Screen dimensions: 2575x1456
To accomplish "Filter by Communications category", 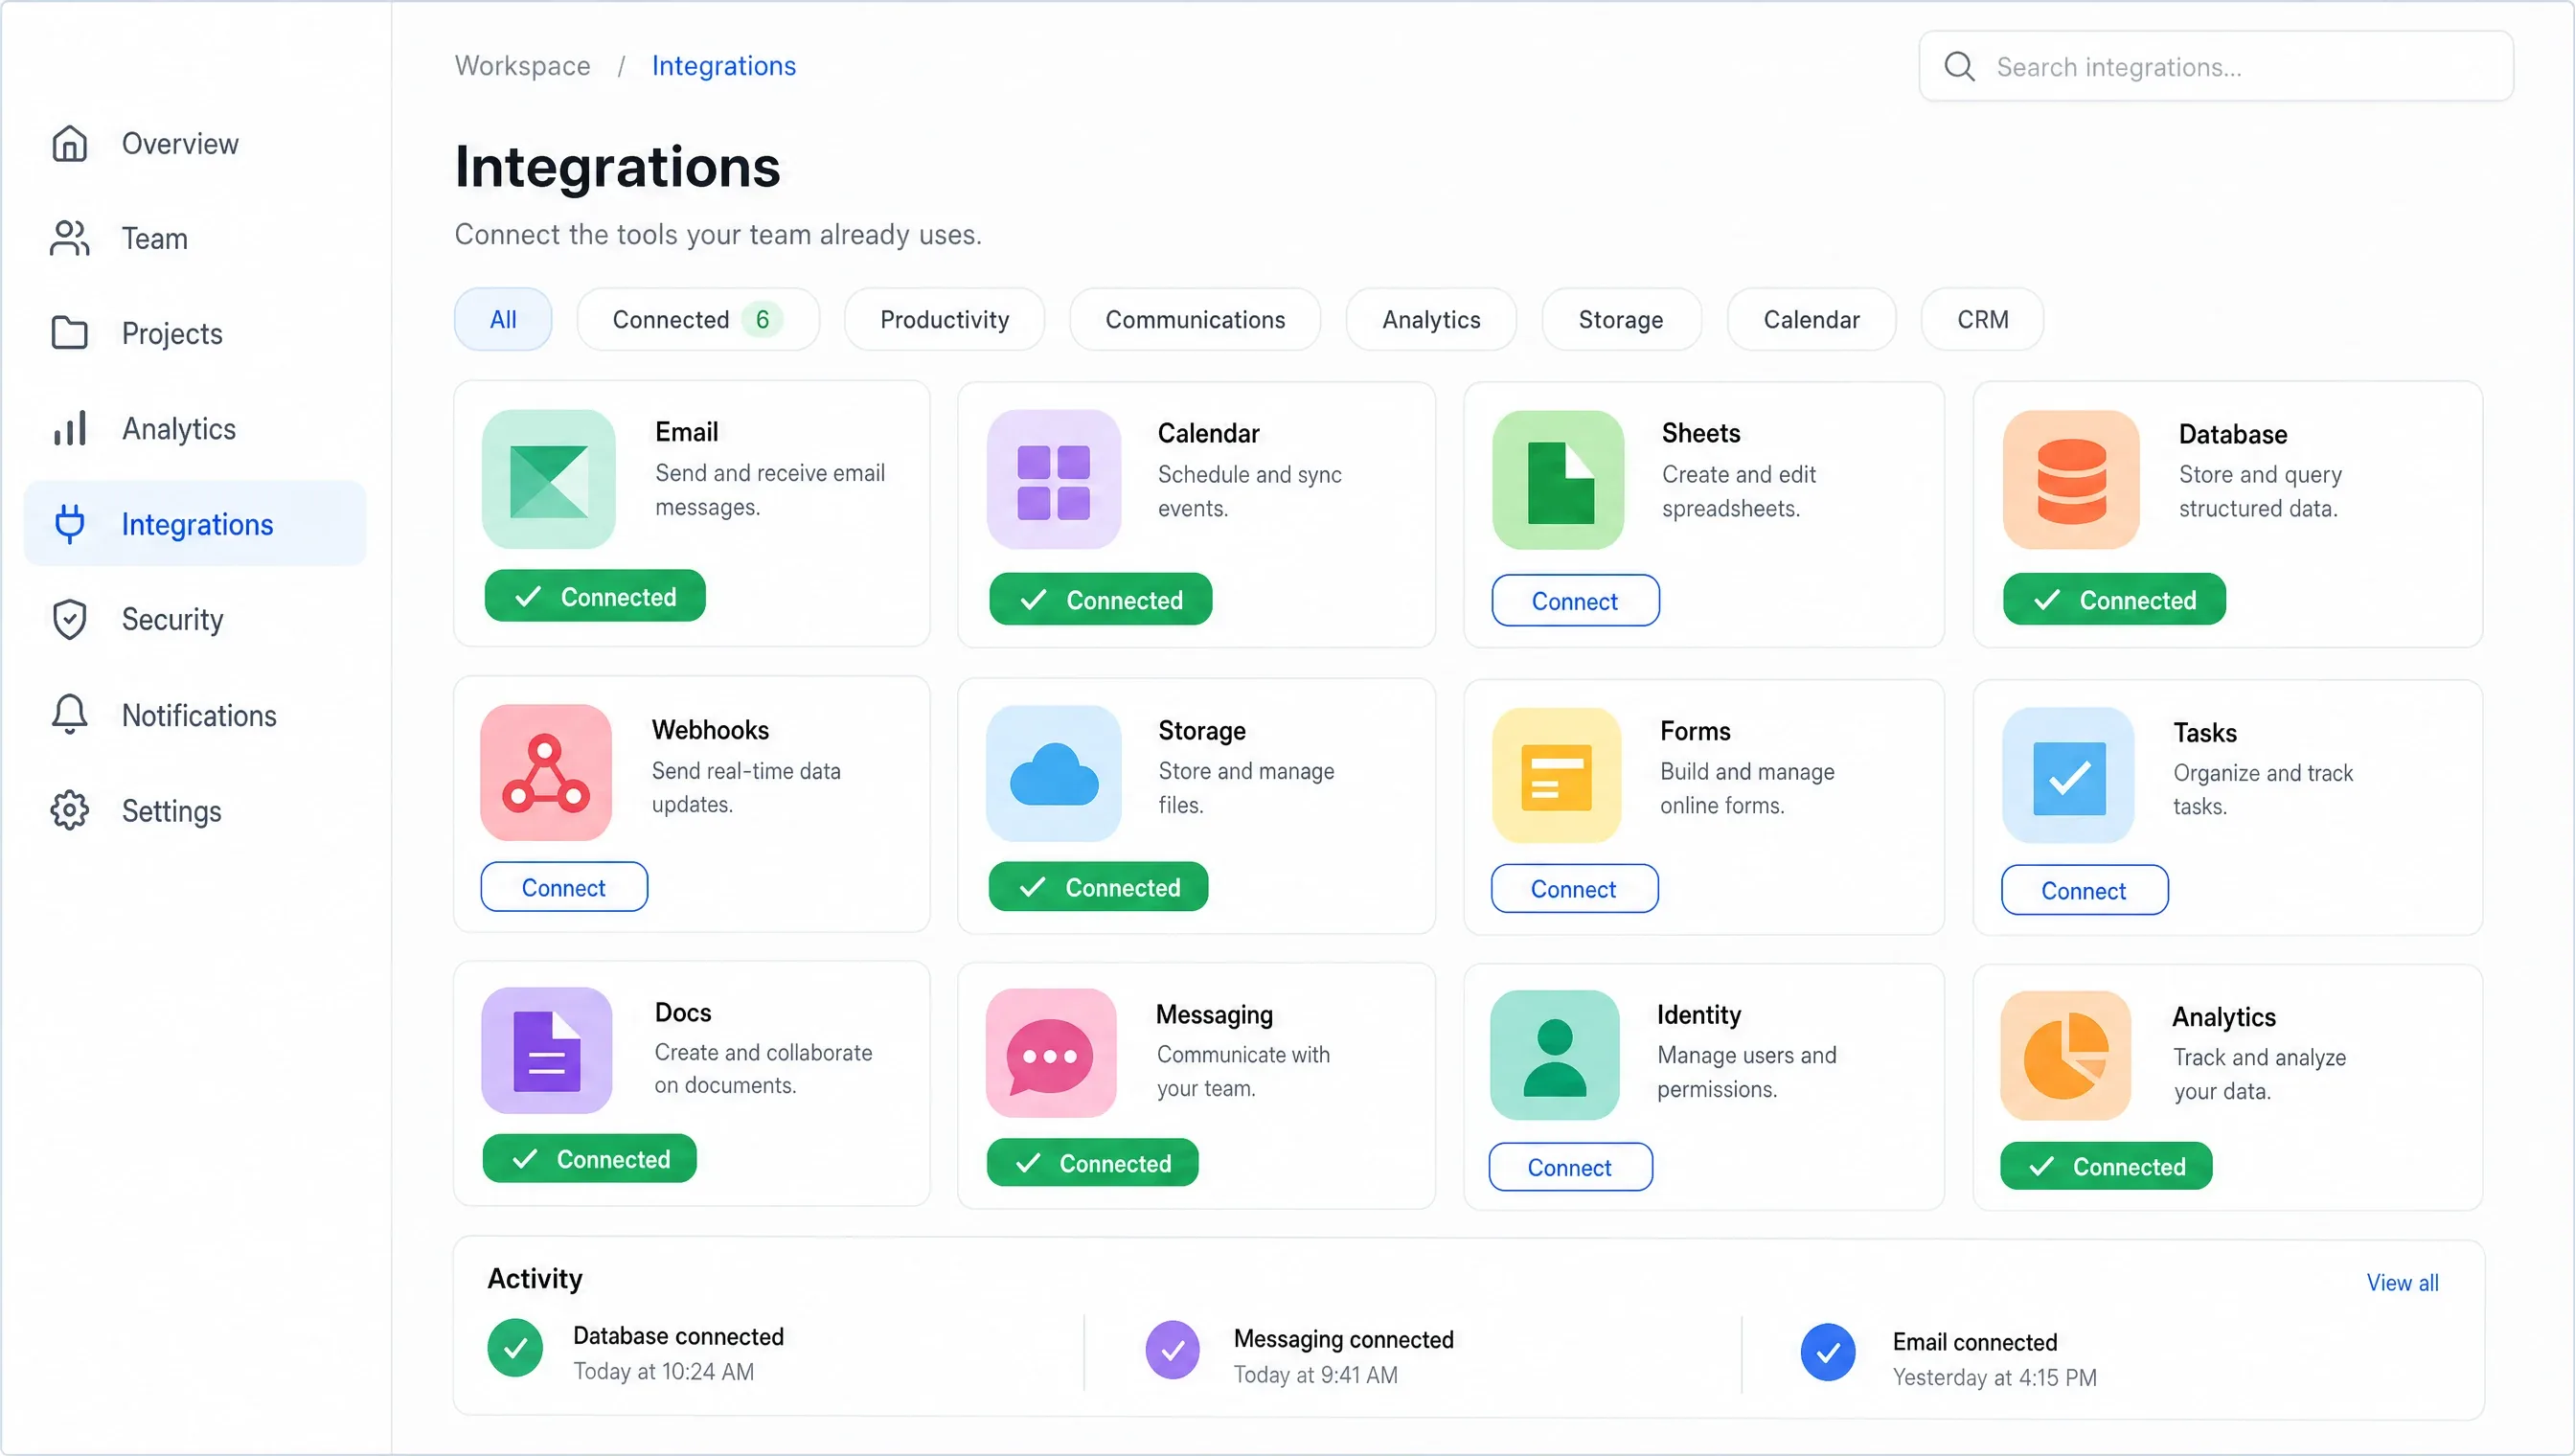I will pyautogui.click(x=1195, y=319).
